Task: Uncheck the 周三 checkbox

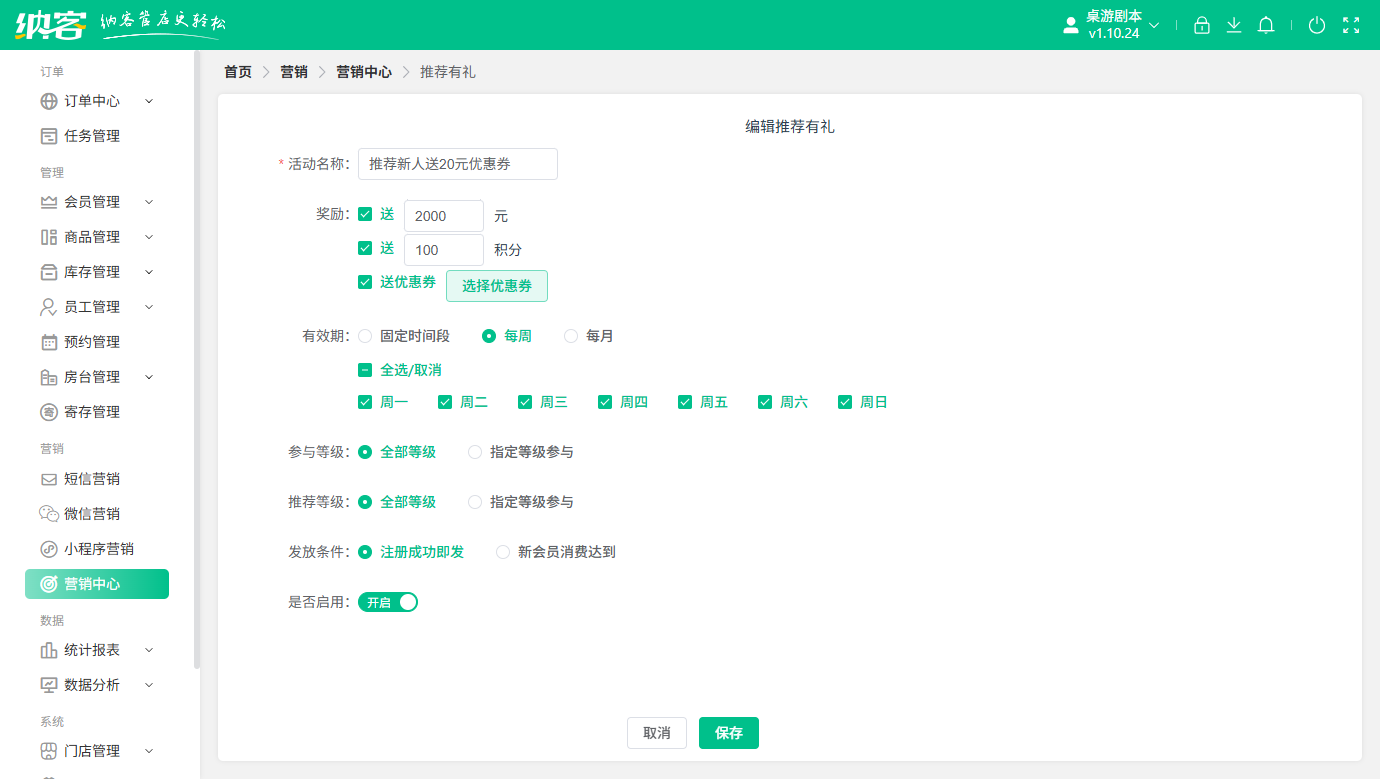Action: tap(525, 401)
